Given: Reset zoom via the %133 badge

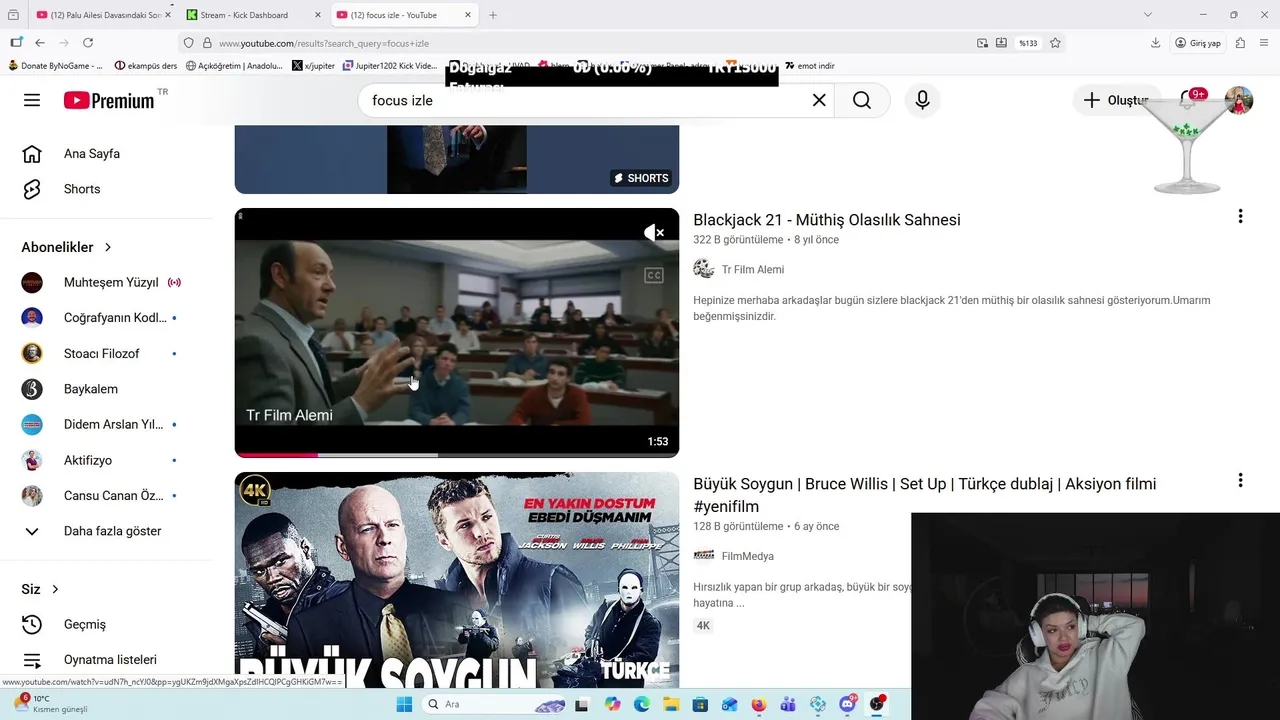Looking at the screenshot, I should [1028, 43].
